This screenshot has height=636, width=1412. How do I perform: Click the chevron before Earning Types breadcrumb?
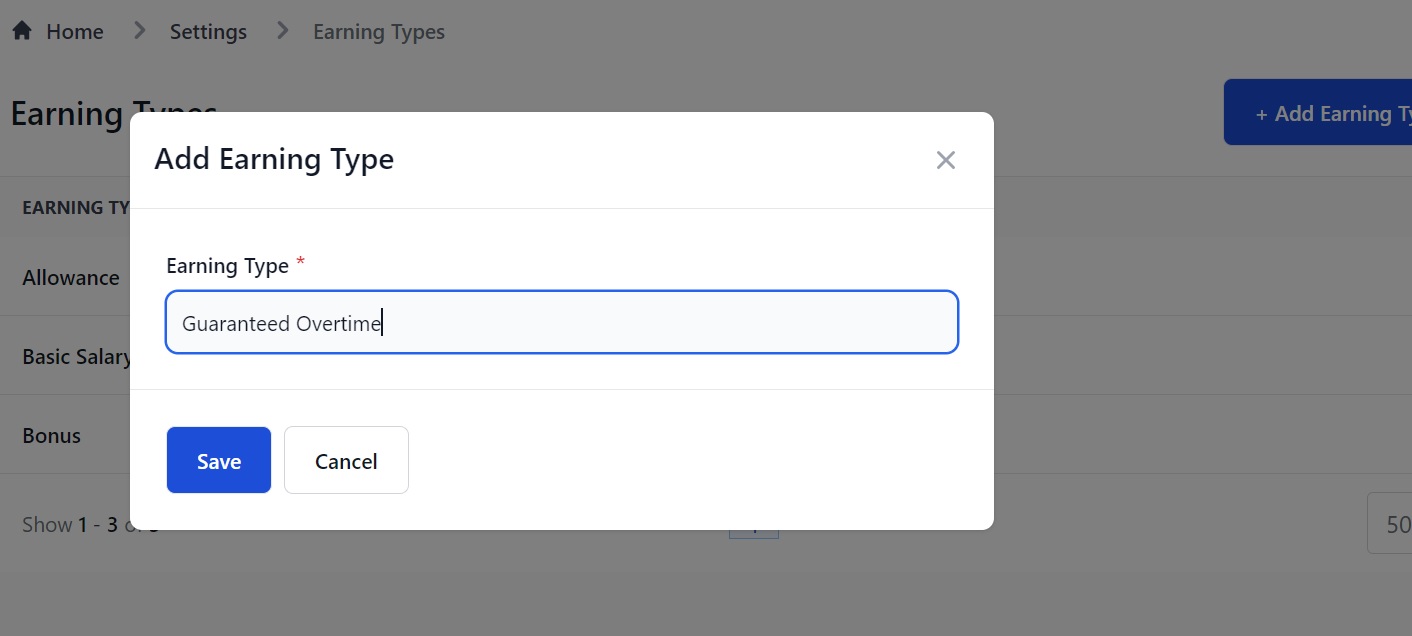[283, 31]
